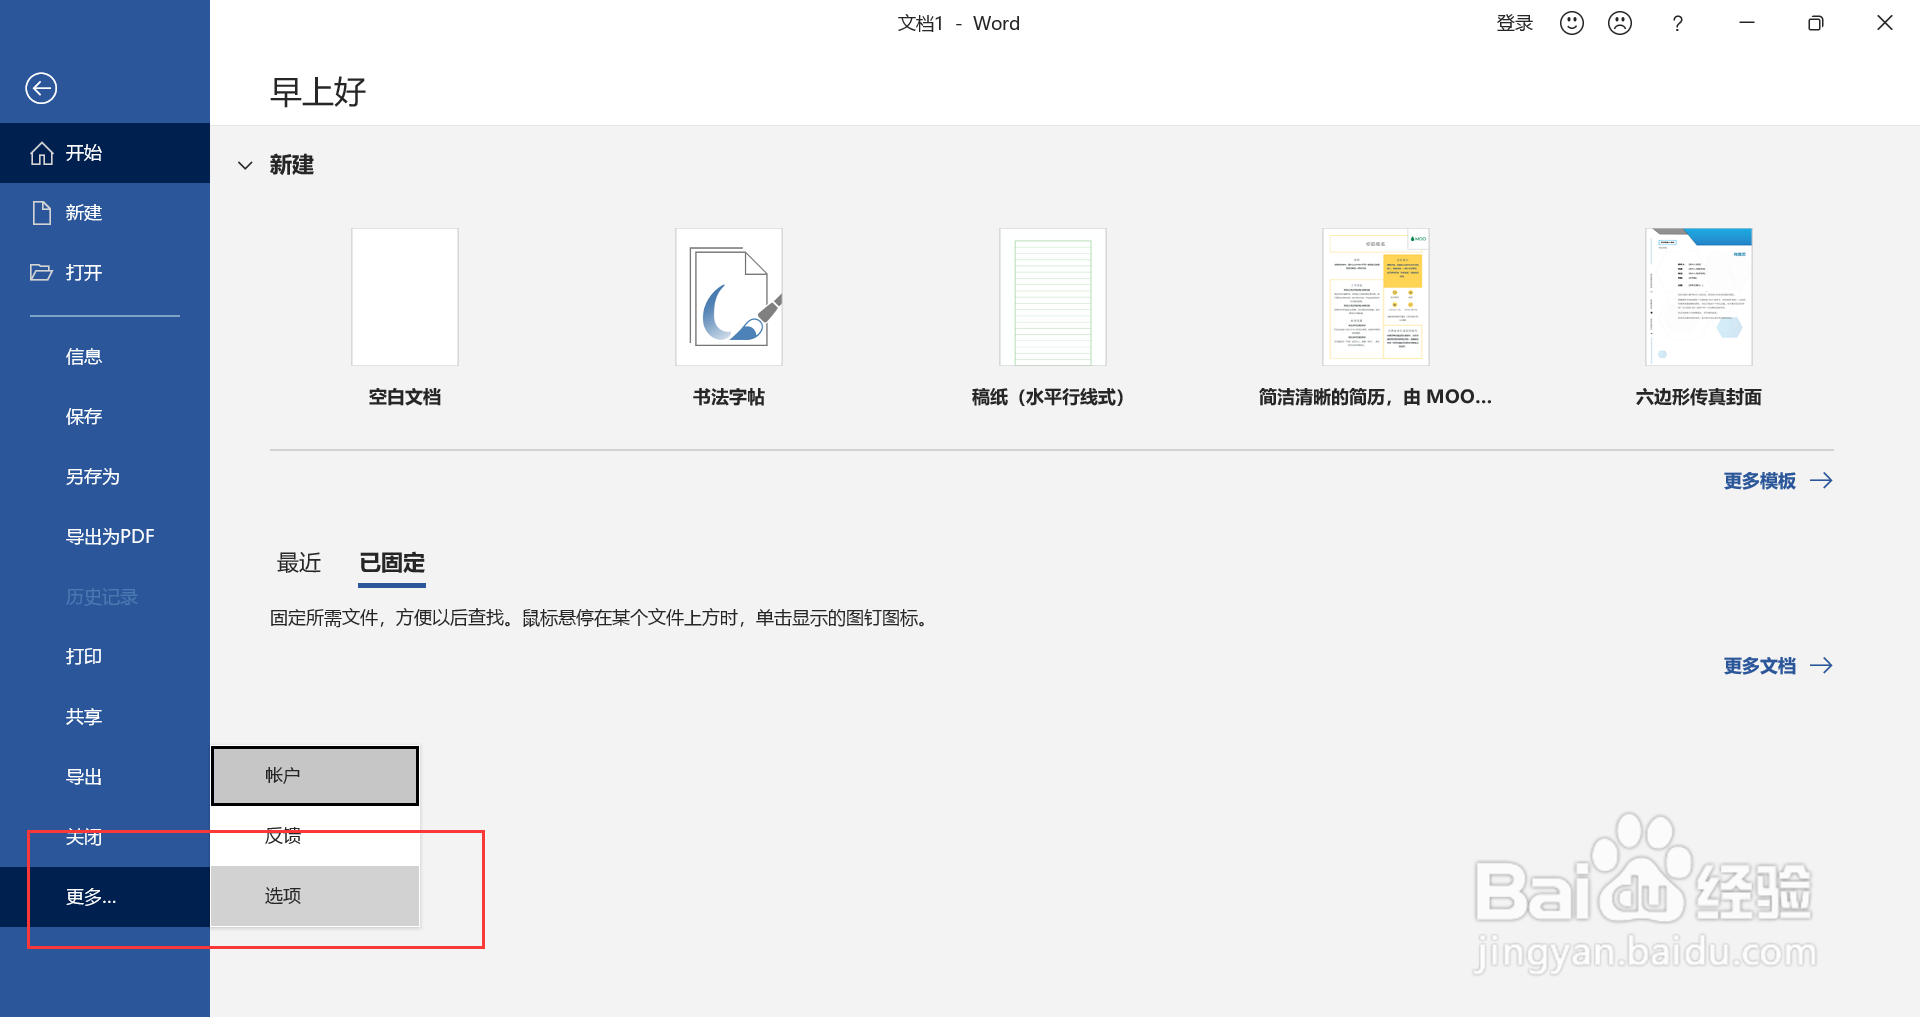Image resolution: width=1920 pixels, height=1017 pixels.
Task: Click the Help question mark icon
Action: click(x=1678, y=22)
